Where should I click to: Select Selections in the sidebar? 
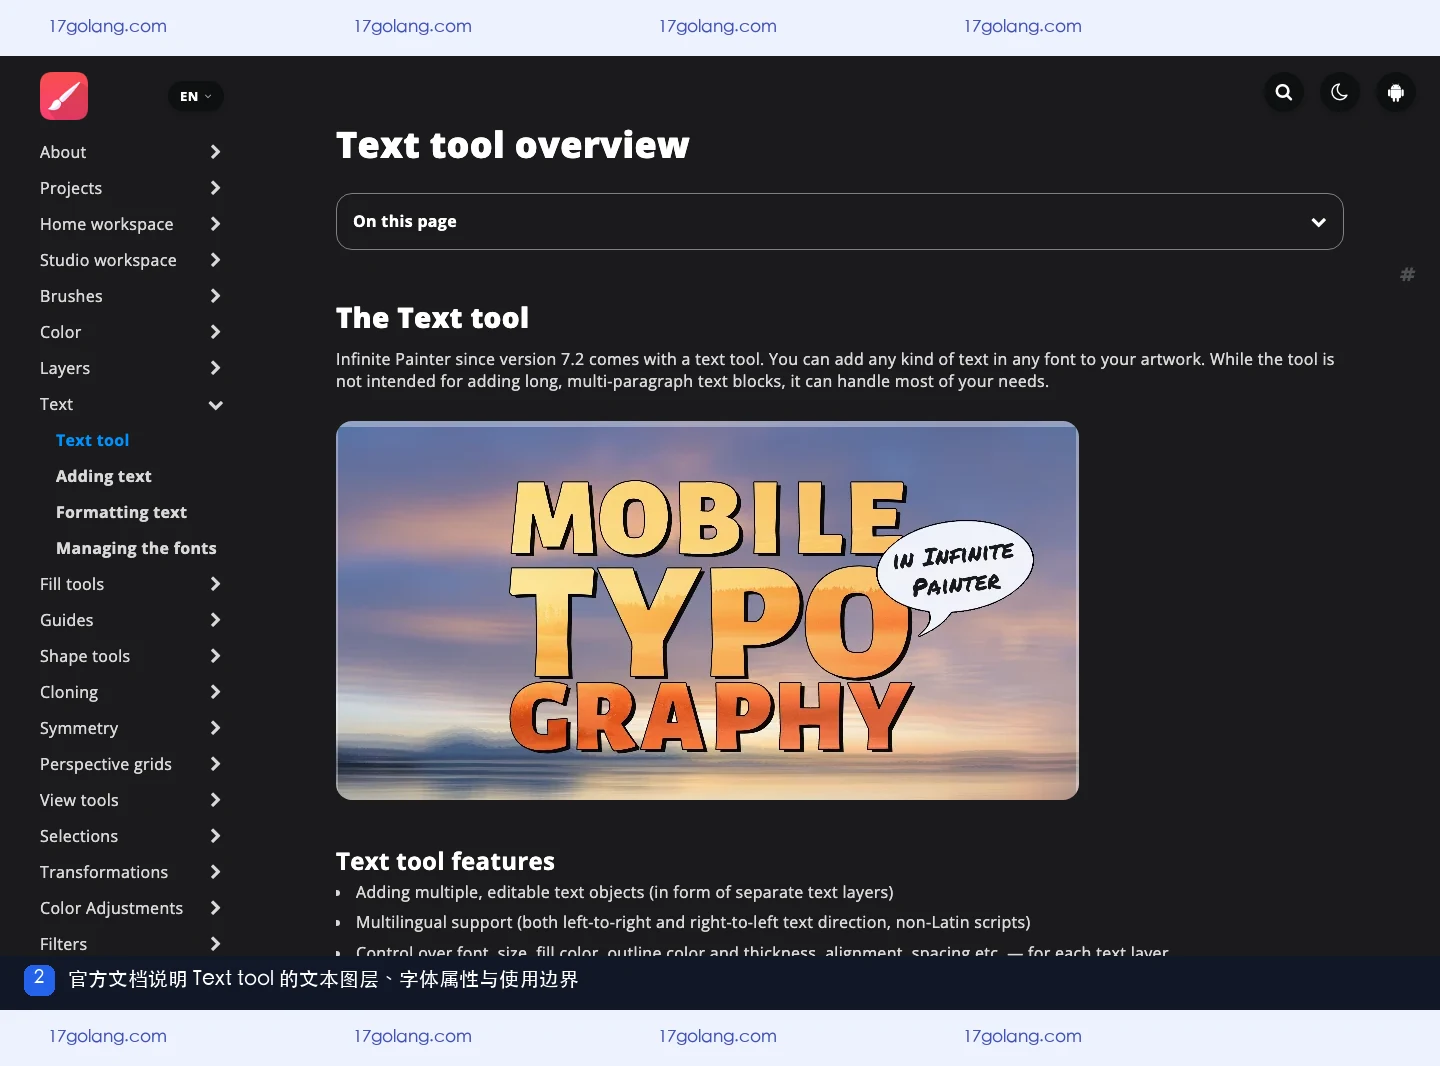point(79,836)
